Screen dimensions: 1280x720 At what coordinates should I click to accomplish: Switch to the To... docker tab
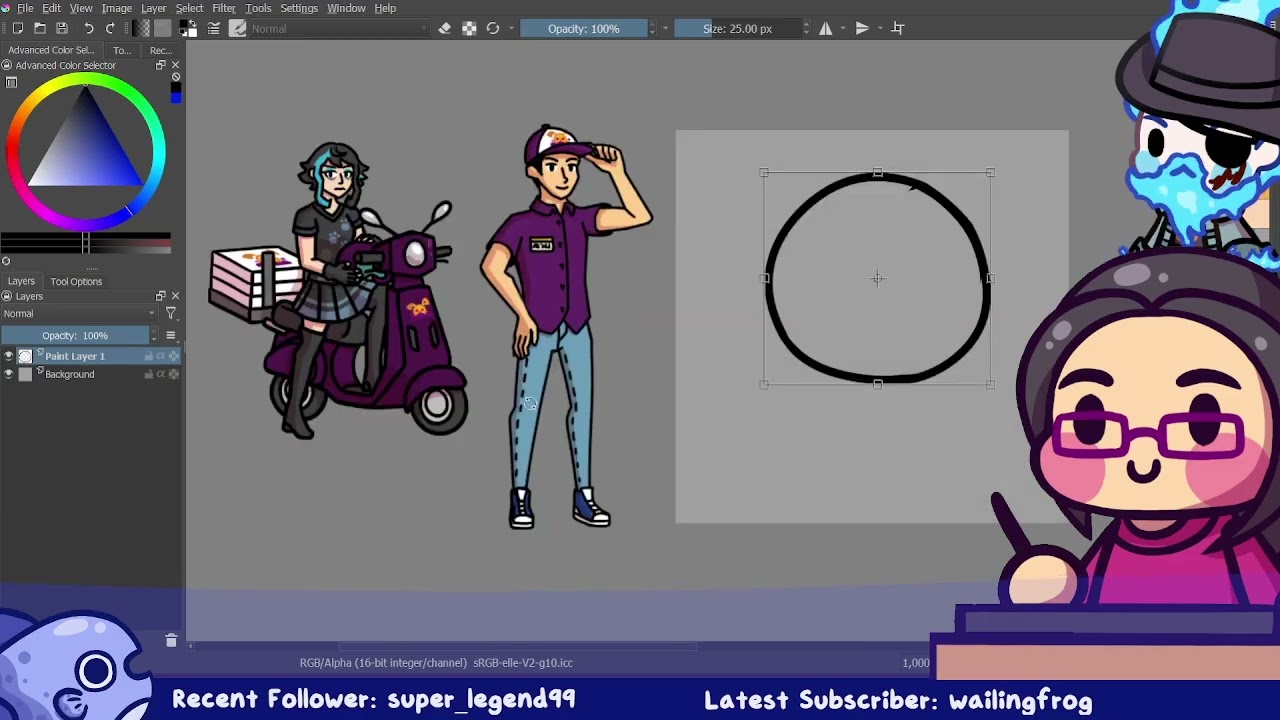[x=122, y=50]
